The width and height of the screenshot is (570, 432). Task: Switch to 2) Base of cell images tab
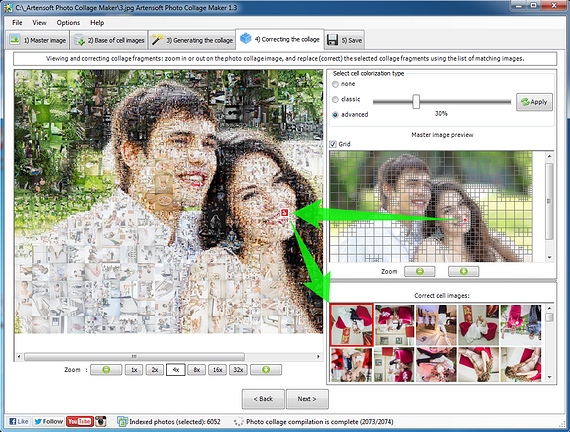point(109,40)
